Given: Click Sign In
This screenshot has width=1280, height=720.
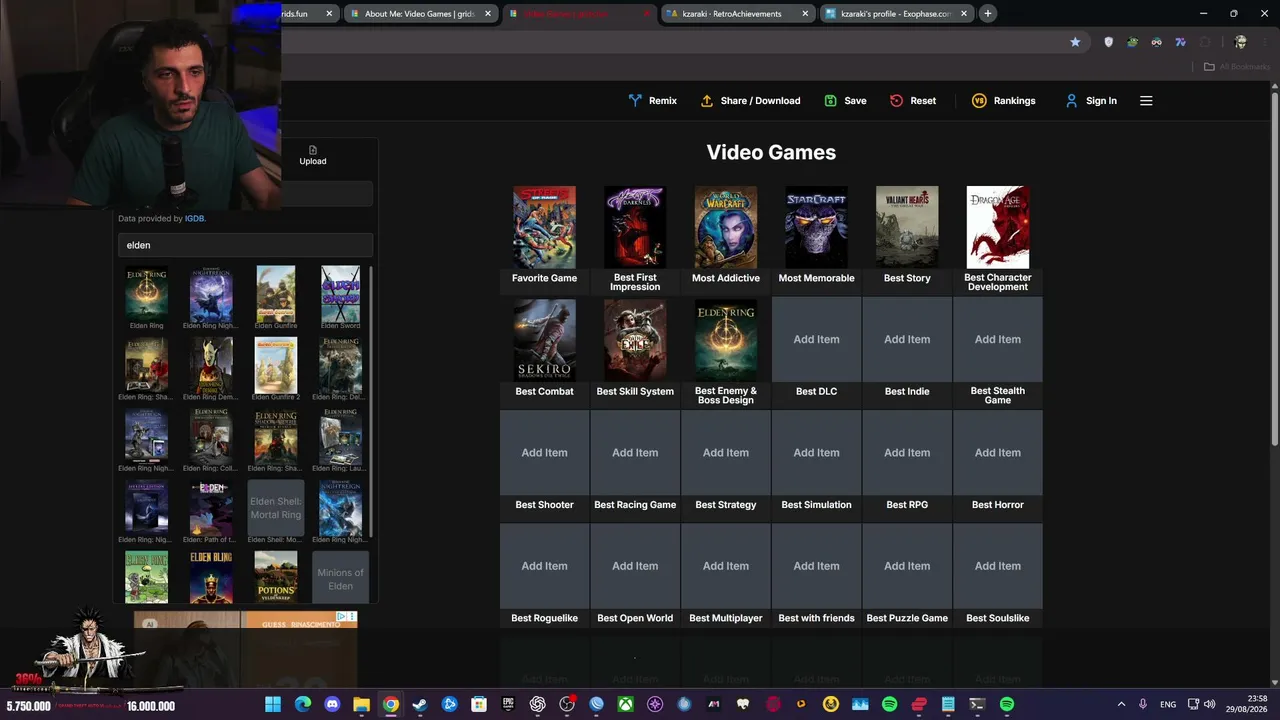Looking at the screenshot, I should pyautogui.click(x=1091, y=101).
